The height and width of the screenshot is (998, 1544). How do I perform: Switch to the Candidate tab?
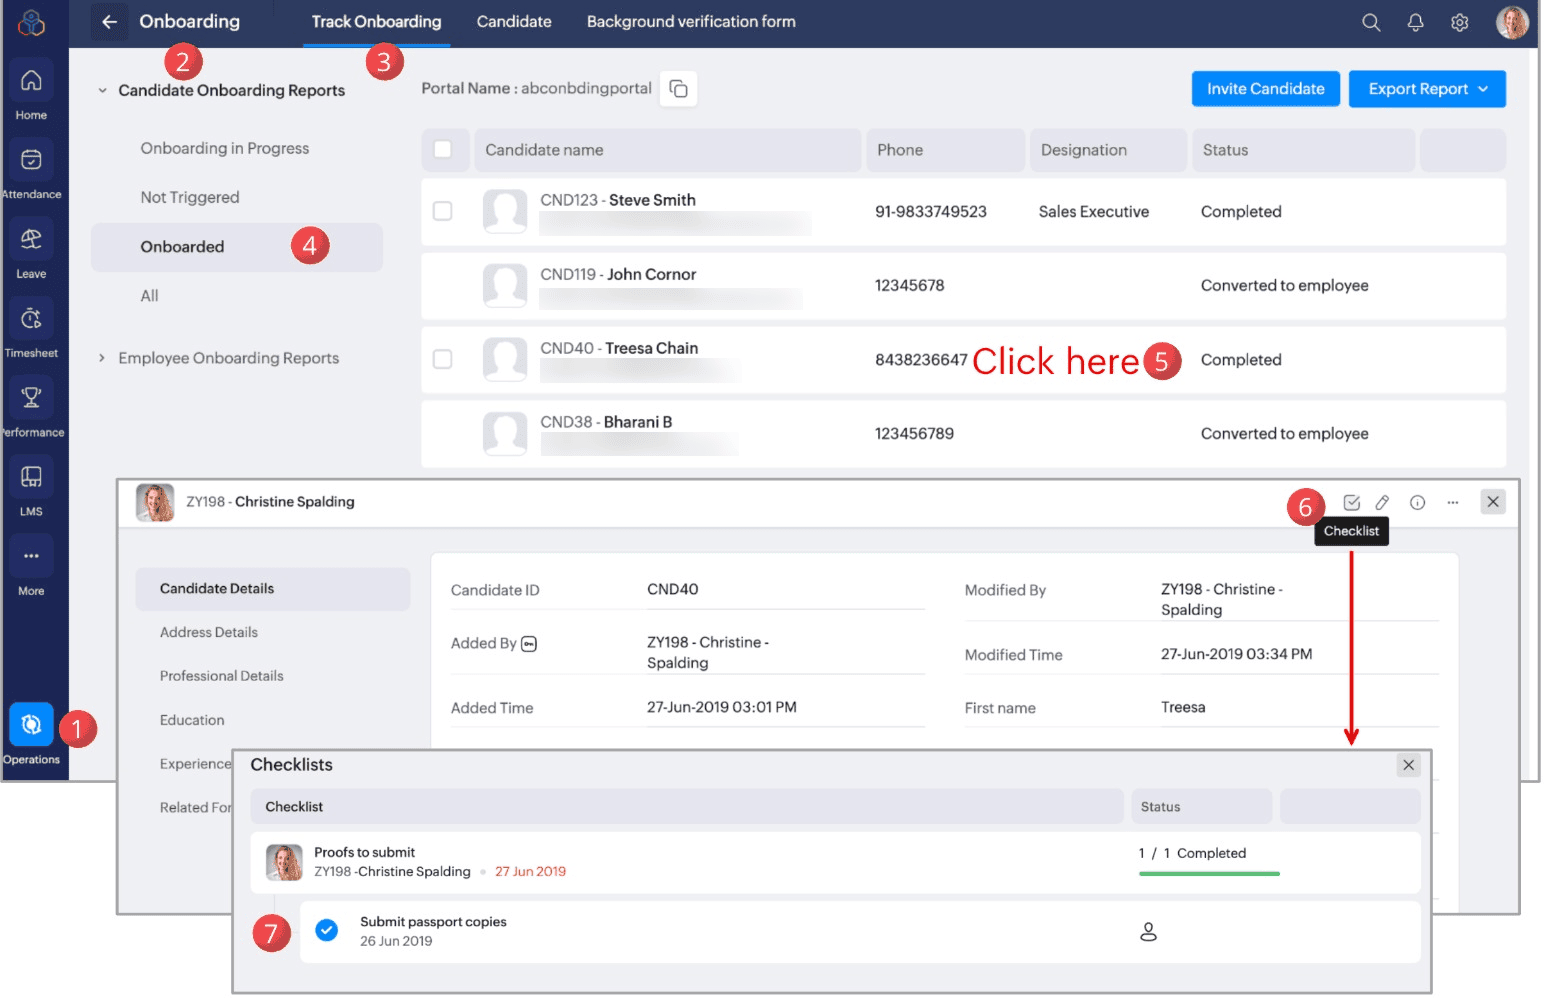tap(513, 22)
